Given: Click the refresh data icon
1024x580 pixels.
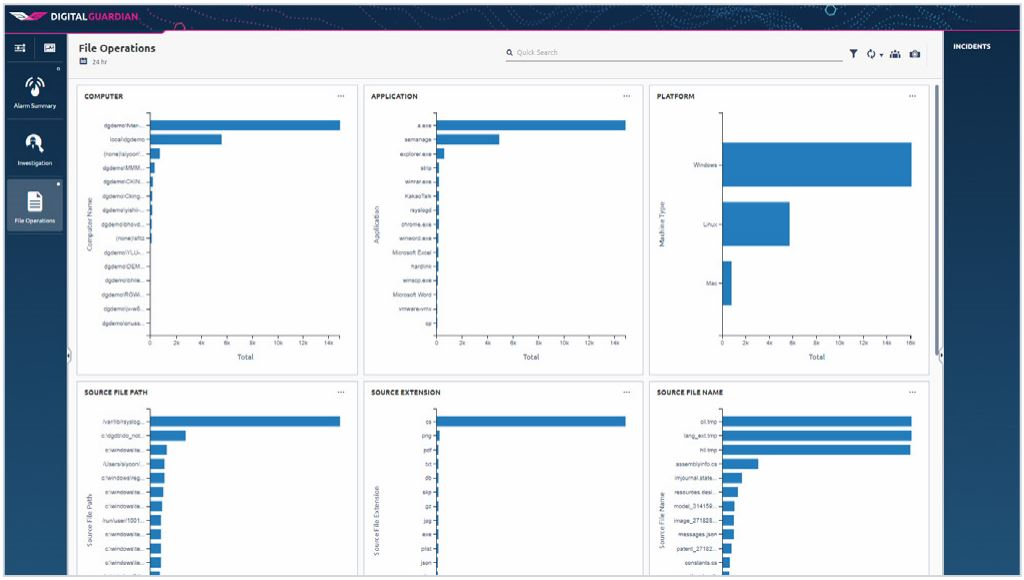Looking at the screenshot, I should tap(871, 55).
